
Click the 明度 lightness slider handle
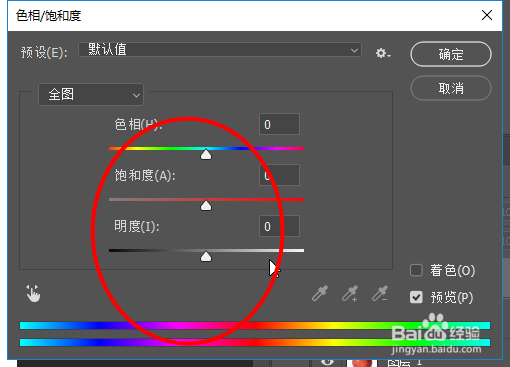206,256
